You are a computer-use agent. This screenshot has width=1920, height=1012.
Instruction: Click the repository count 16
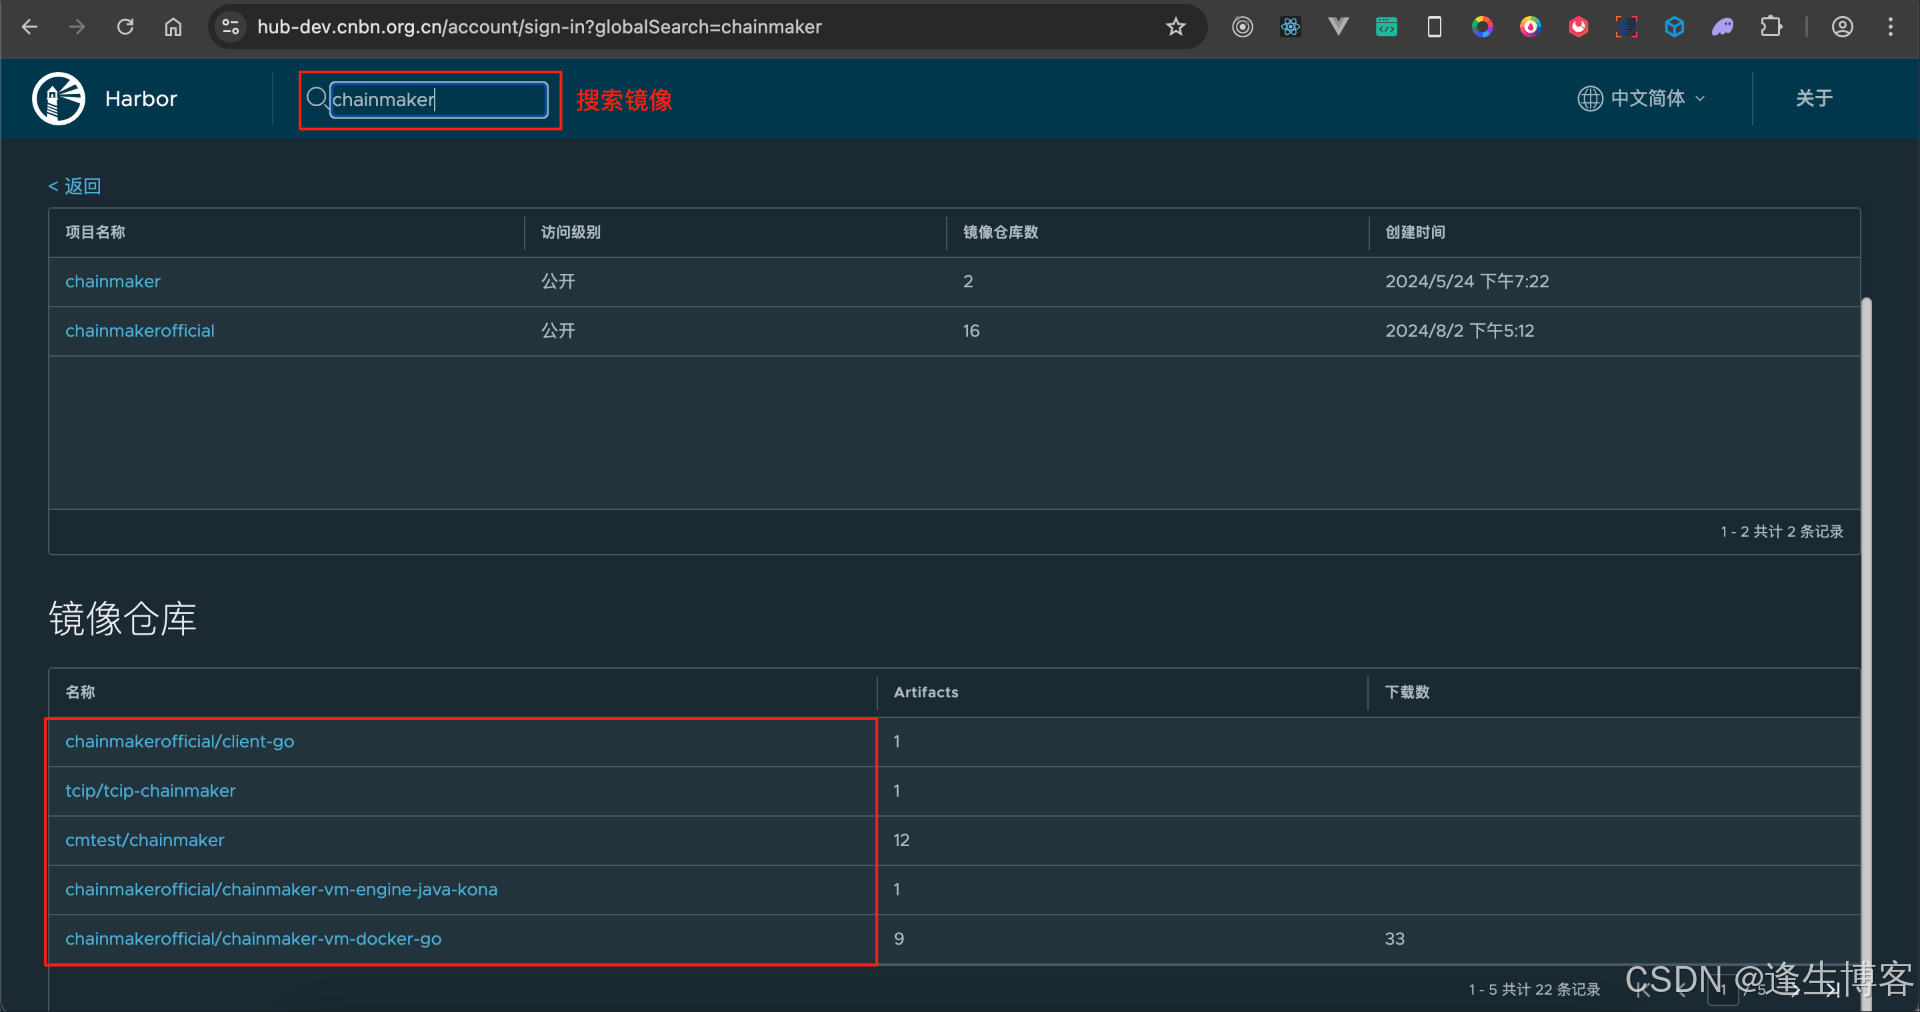[x=971, y=330]
